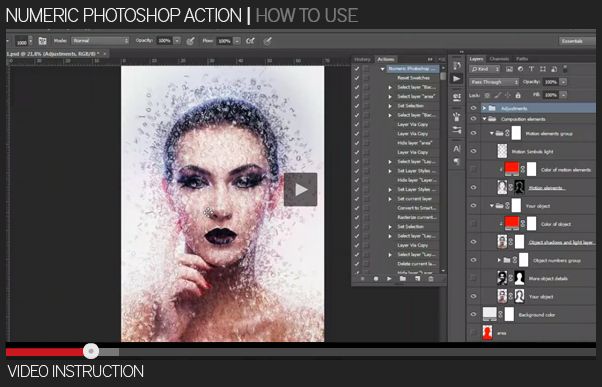Click the create new set folder icon

point(402,279)
